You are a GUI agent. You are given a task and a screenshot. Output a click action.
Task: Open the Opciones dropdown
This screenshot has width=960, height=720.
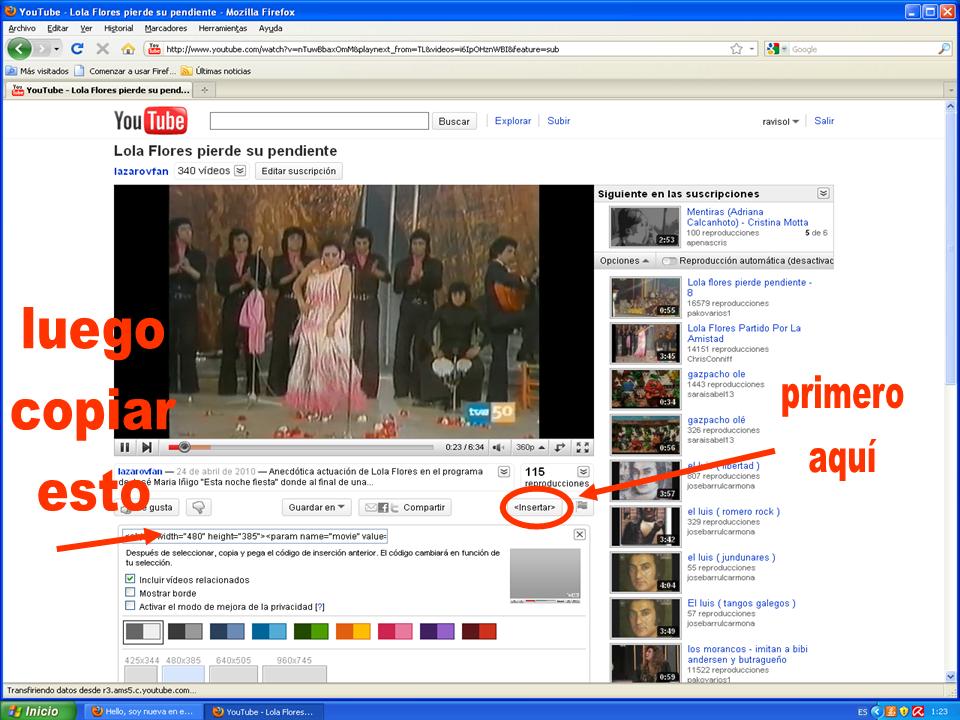coord(624,261)
